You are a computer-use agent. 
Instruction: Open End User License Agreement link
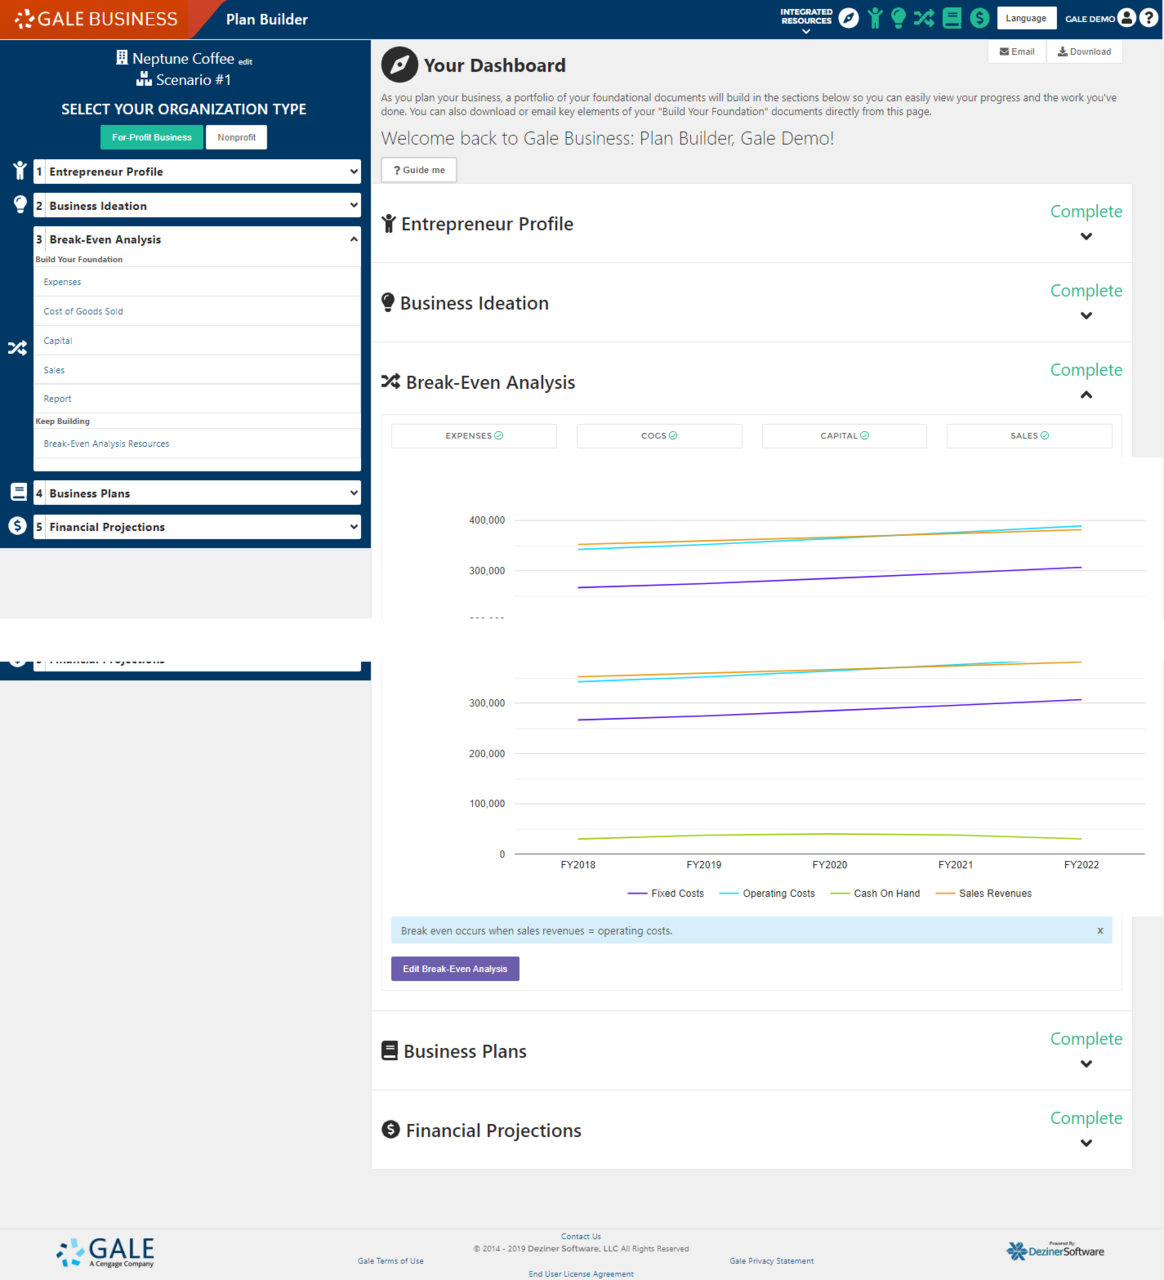[581, 1274]
